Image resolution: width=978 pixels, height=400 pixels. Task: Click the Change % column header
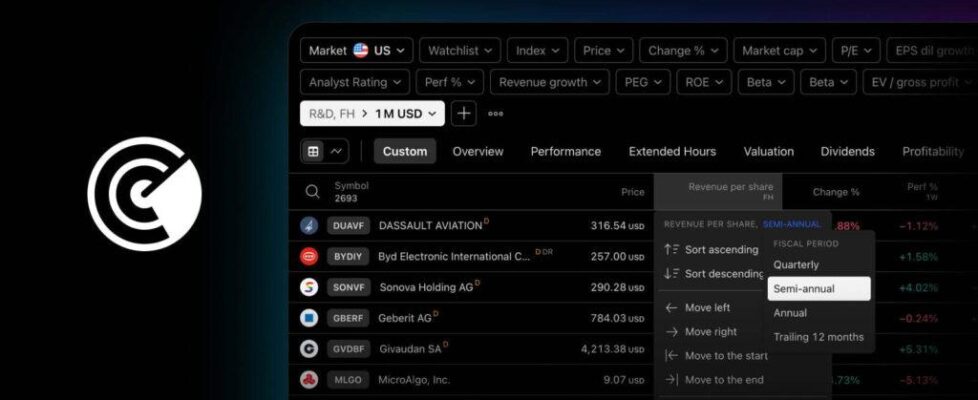(836, 192)
